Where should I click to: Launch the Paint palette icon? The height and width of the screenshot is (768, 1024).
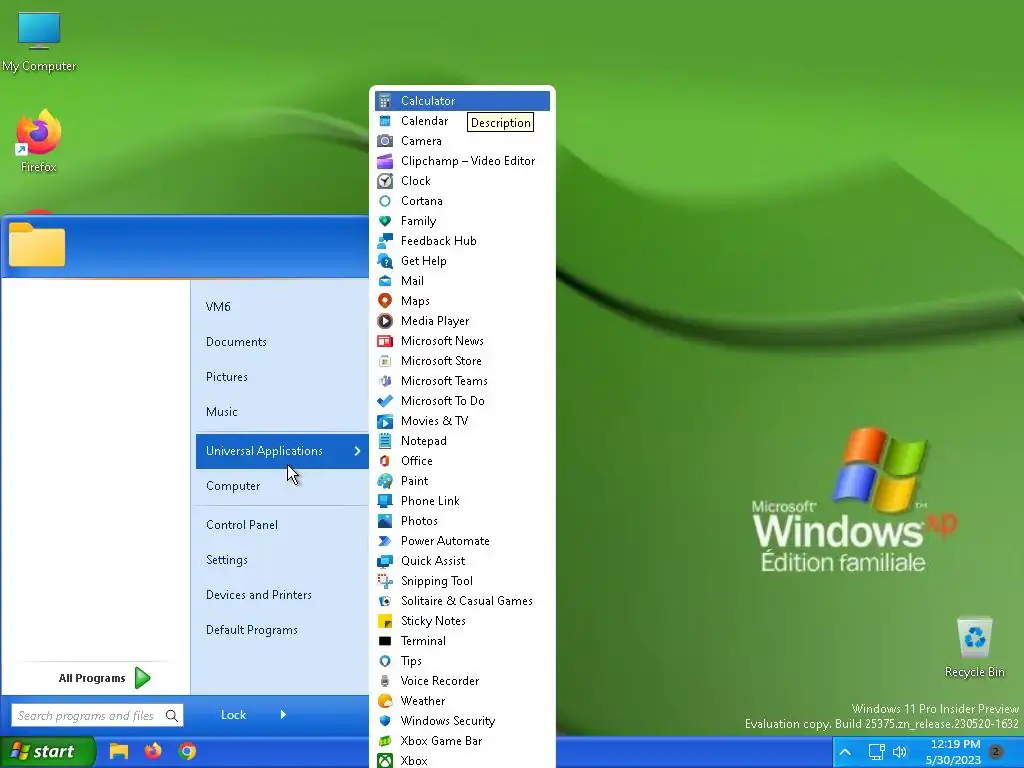point(385,481)
